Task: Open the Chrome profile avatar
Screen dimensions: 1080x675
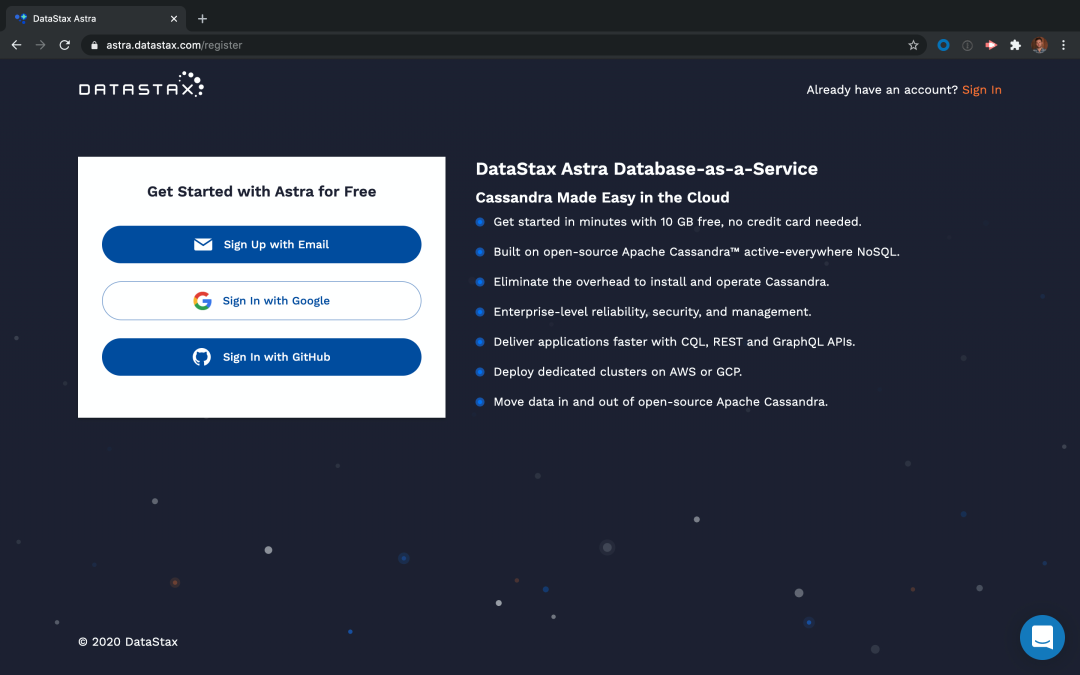Action: (1039, 45)
